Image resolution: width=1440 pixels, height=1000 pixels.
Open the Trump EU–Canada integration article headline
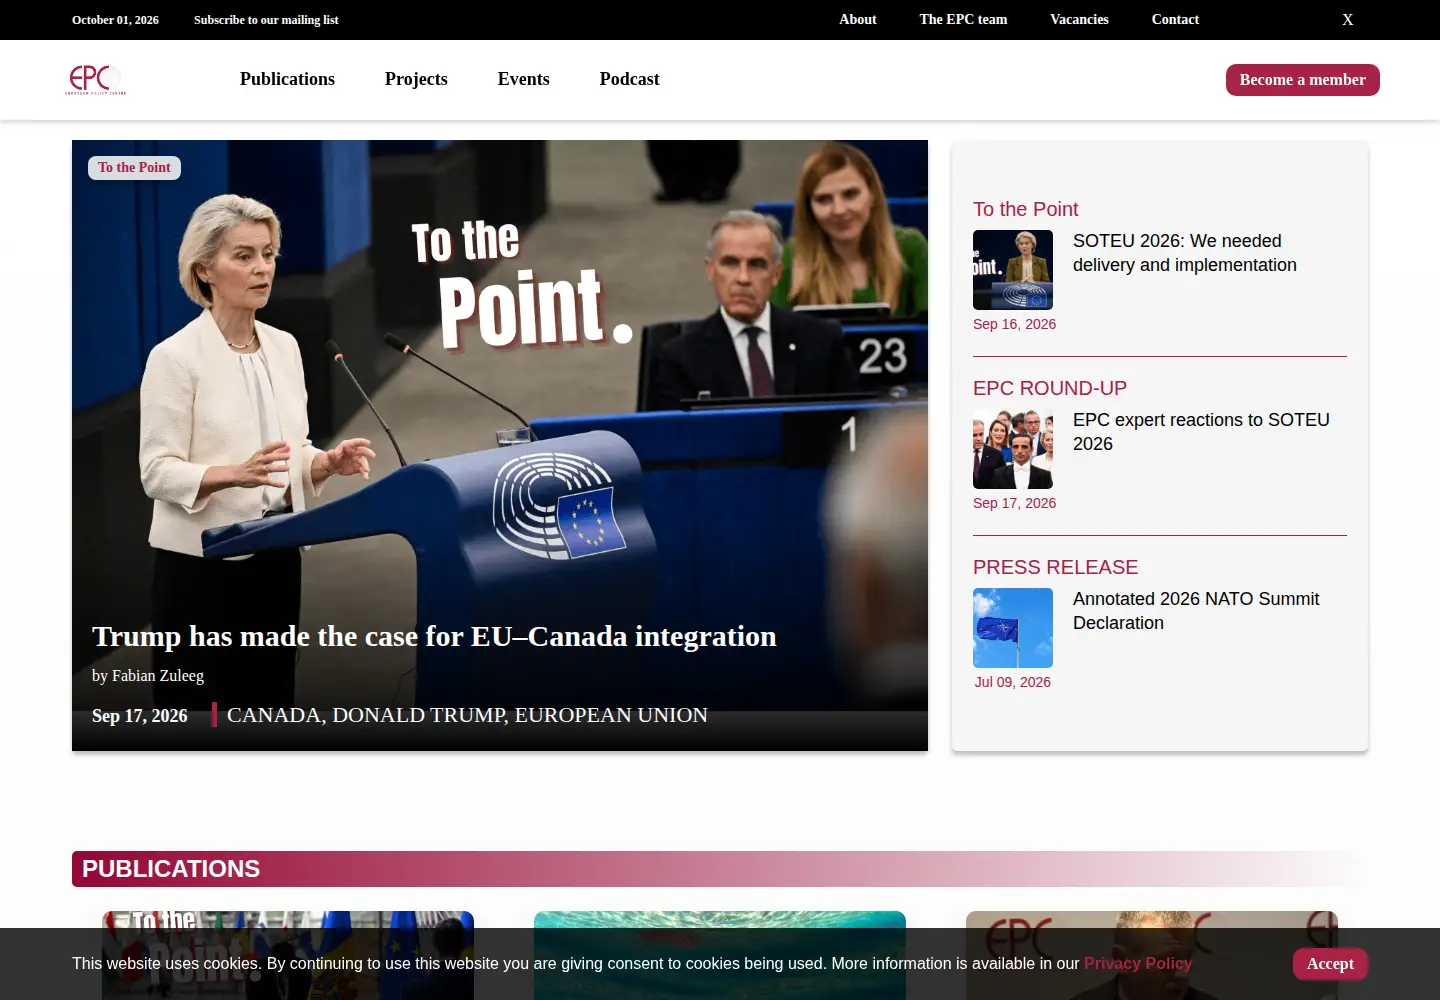pyautogui.click(x=434, y=636)
